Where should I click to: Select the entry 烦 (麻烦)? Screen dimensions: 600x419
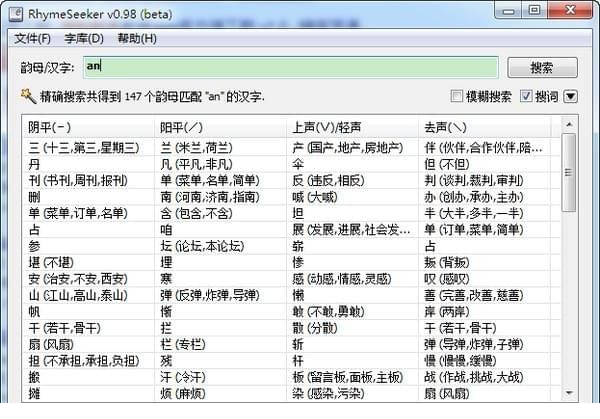(183, 393)
